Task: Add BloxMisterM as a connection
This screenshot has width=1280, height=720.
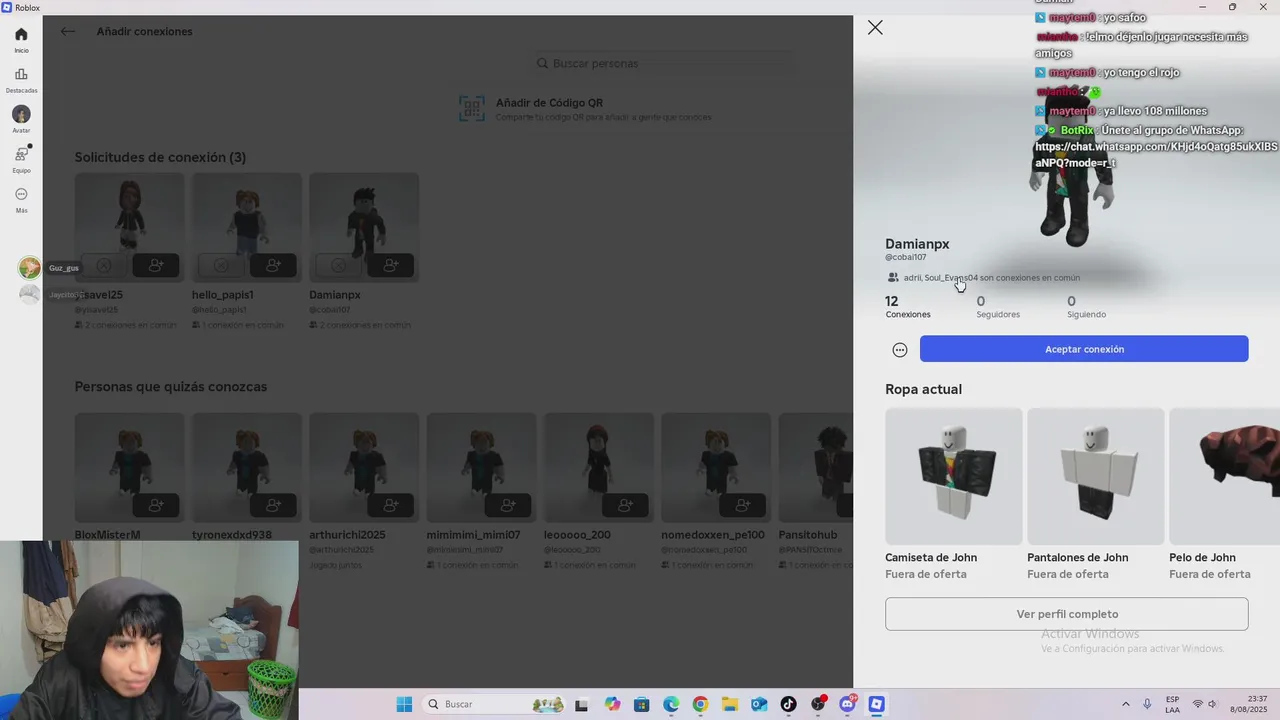Action: click(x=156, y=505)
